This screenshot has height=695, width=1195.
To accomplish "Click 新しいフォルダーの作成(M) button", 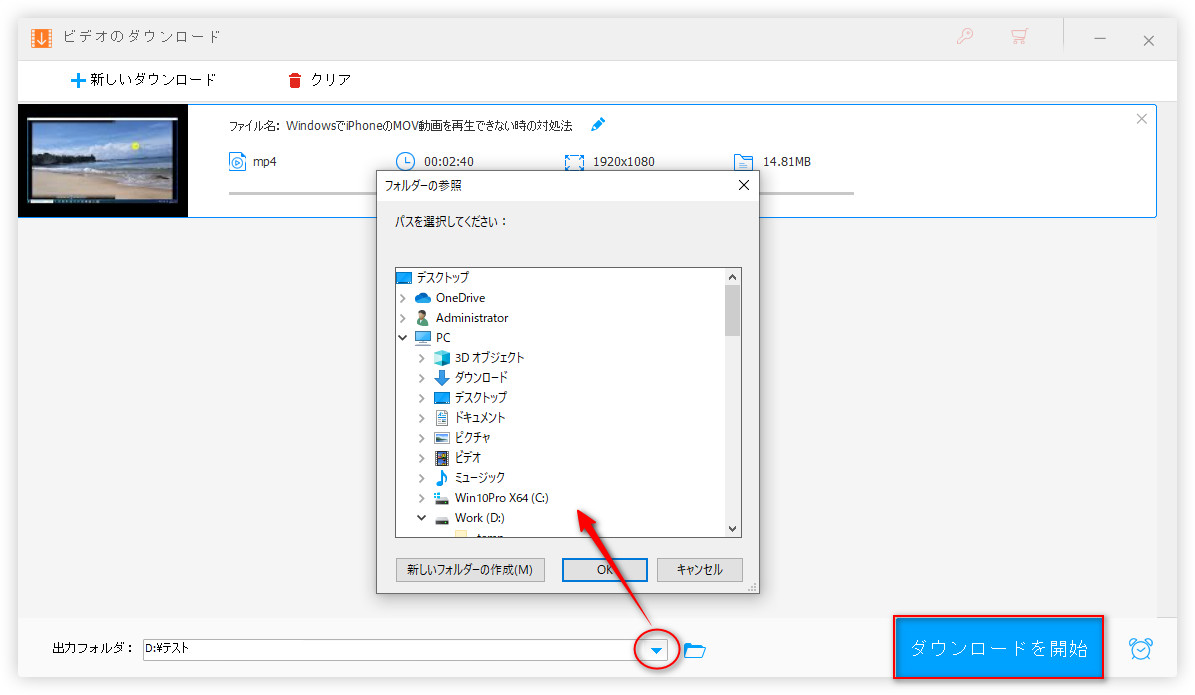I will click(470, 570).
